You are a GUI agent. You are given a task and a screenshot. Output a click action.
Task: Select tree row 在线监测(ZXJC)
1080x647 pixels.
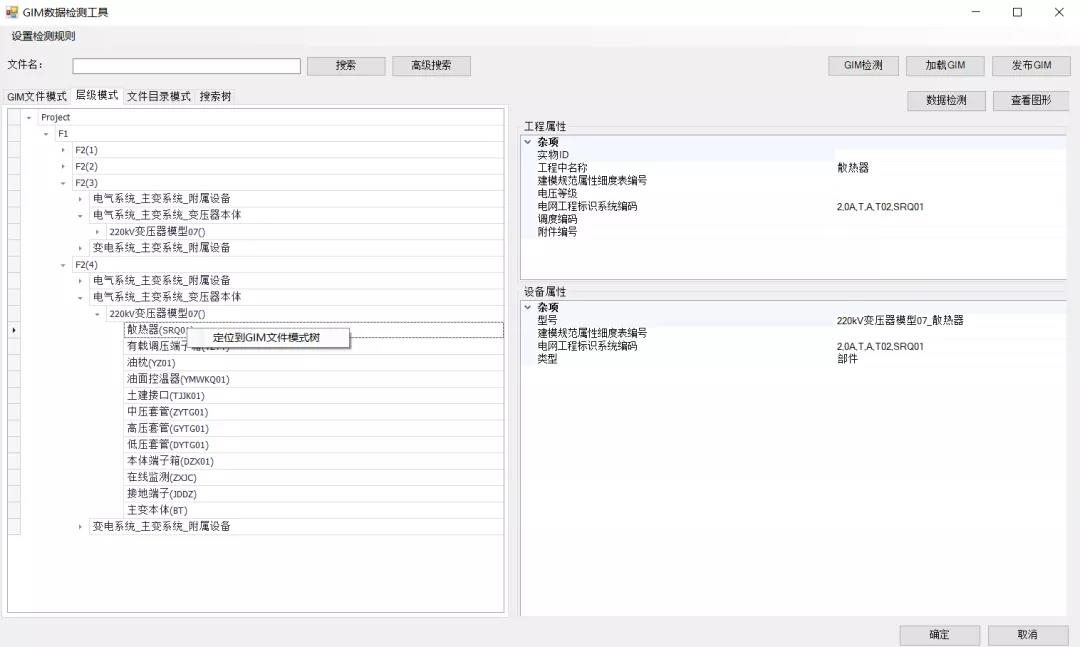[x=313, y=477]
